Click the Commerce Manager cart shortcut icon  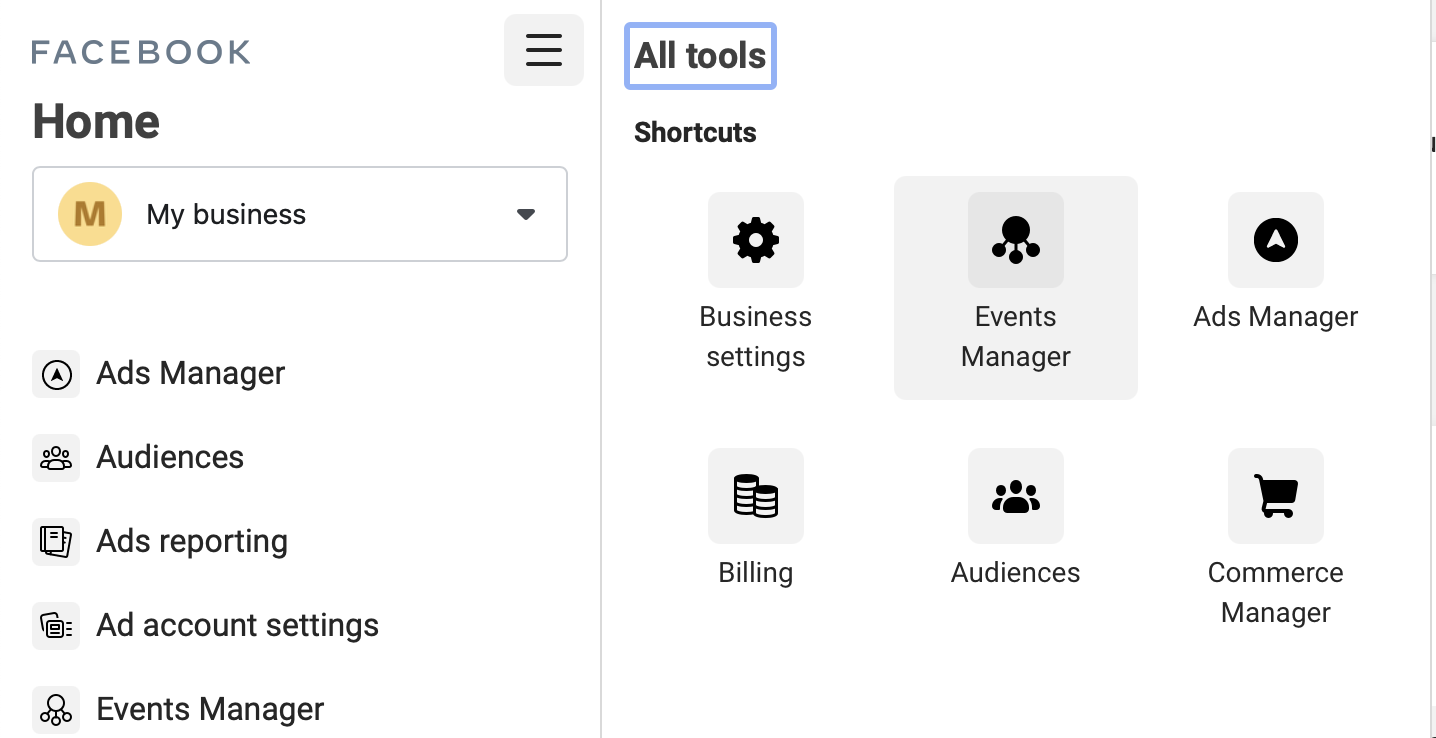(1276, 496)
